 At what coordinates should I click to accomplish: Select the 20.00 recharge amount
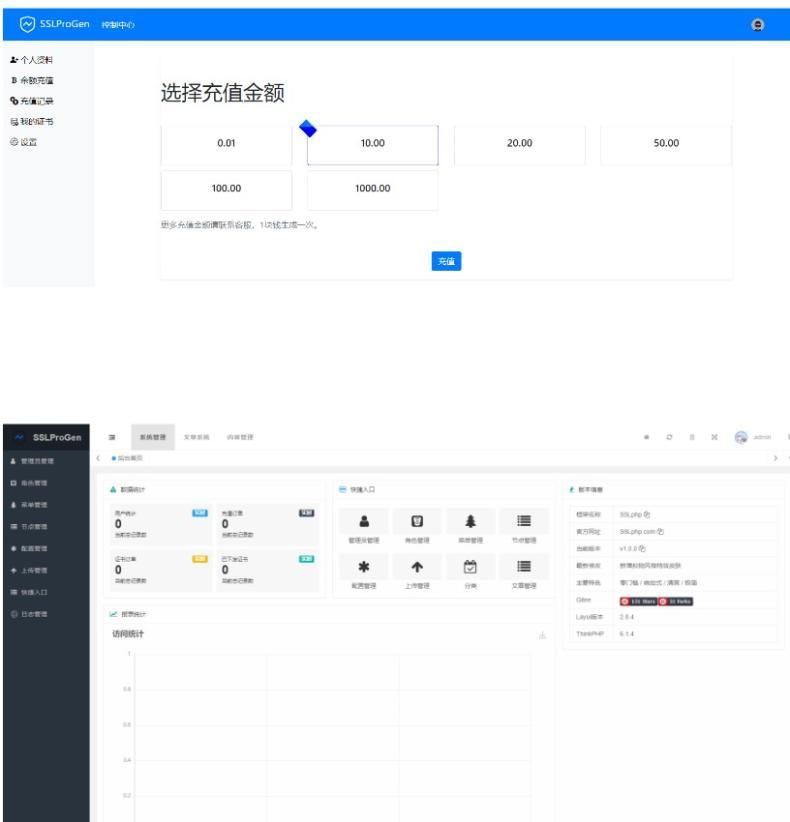(x=520, y=143)
